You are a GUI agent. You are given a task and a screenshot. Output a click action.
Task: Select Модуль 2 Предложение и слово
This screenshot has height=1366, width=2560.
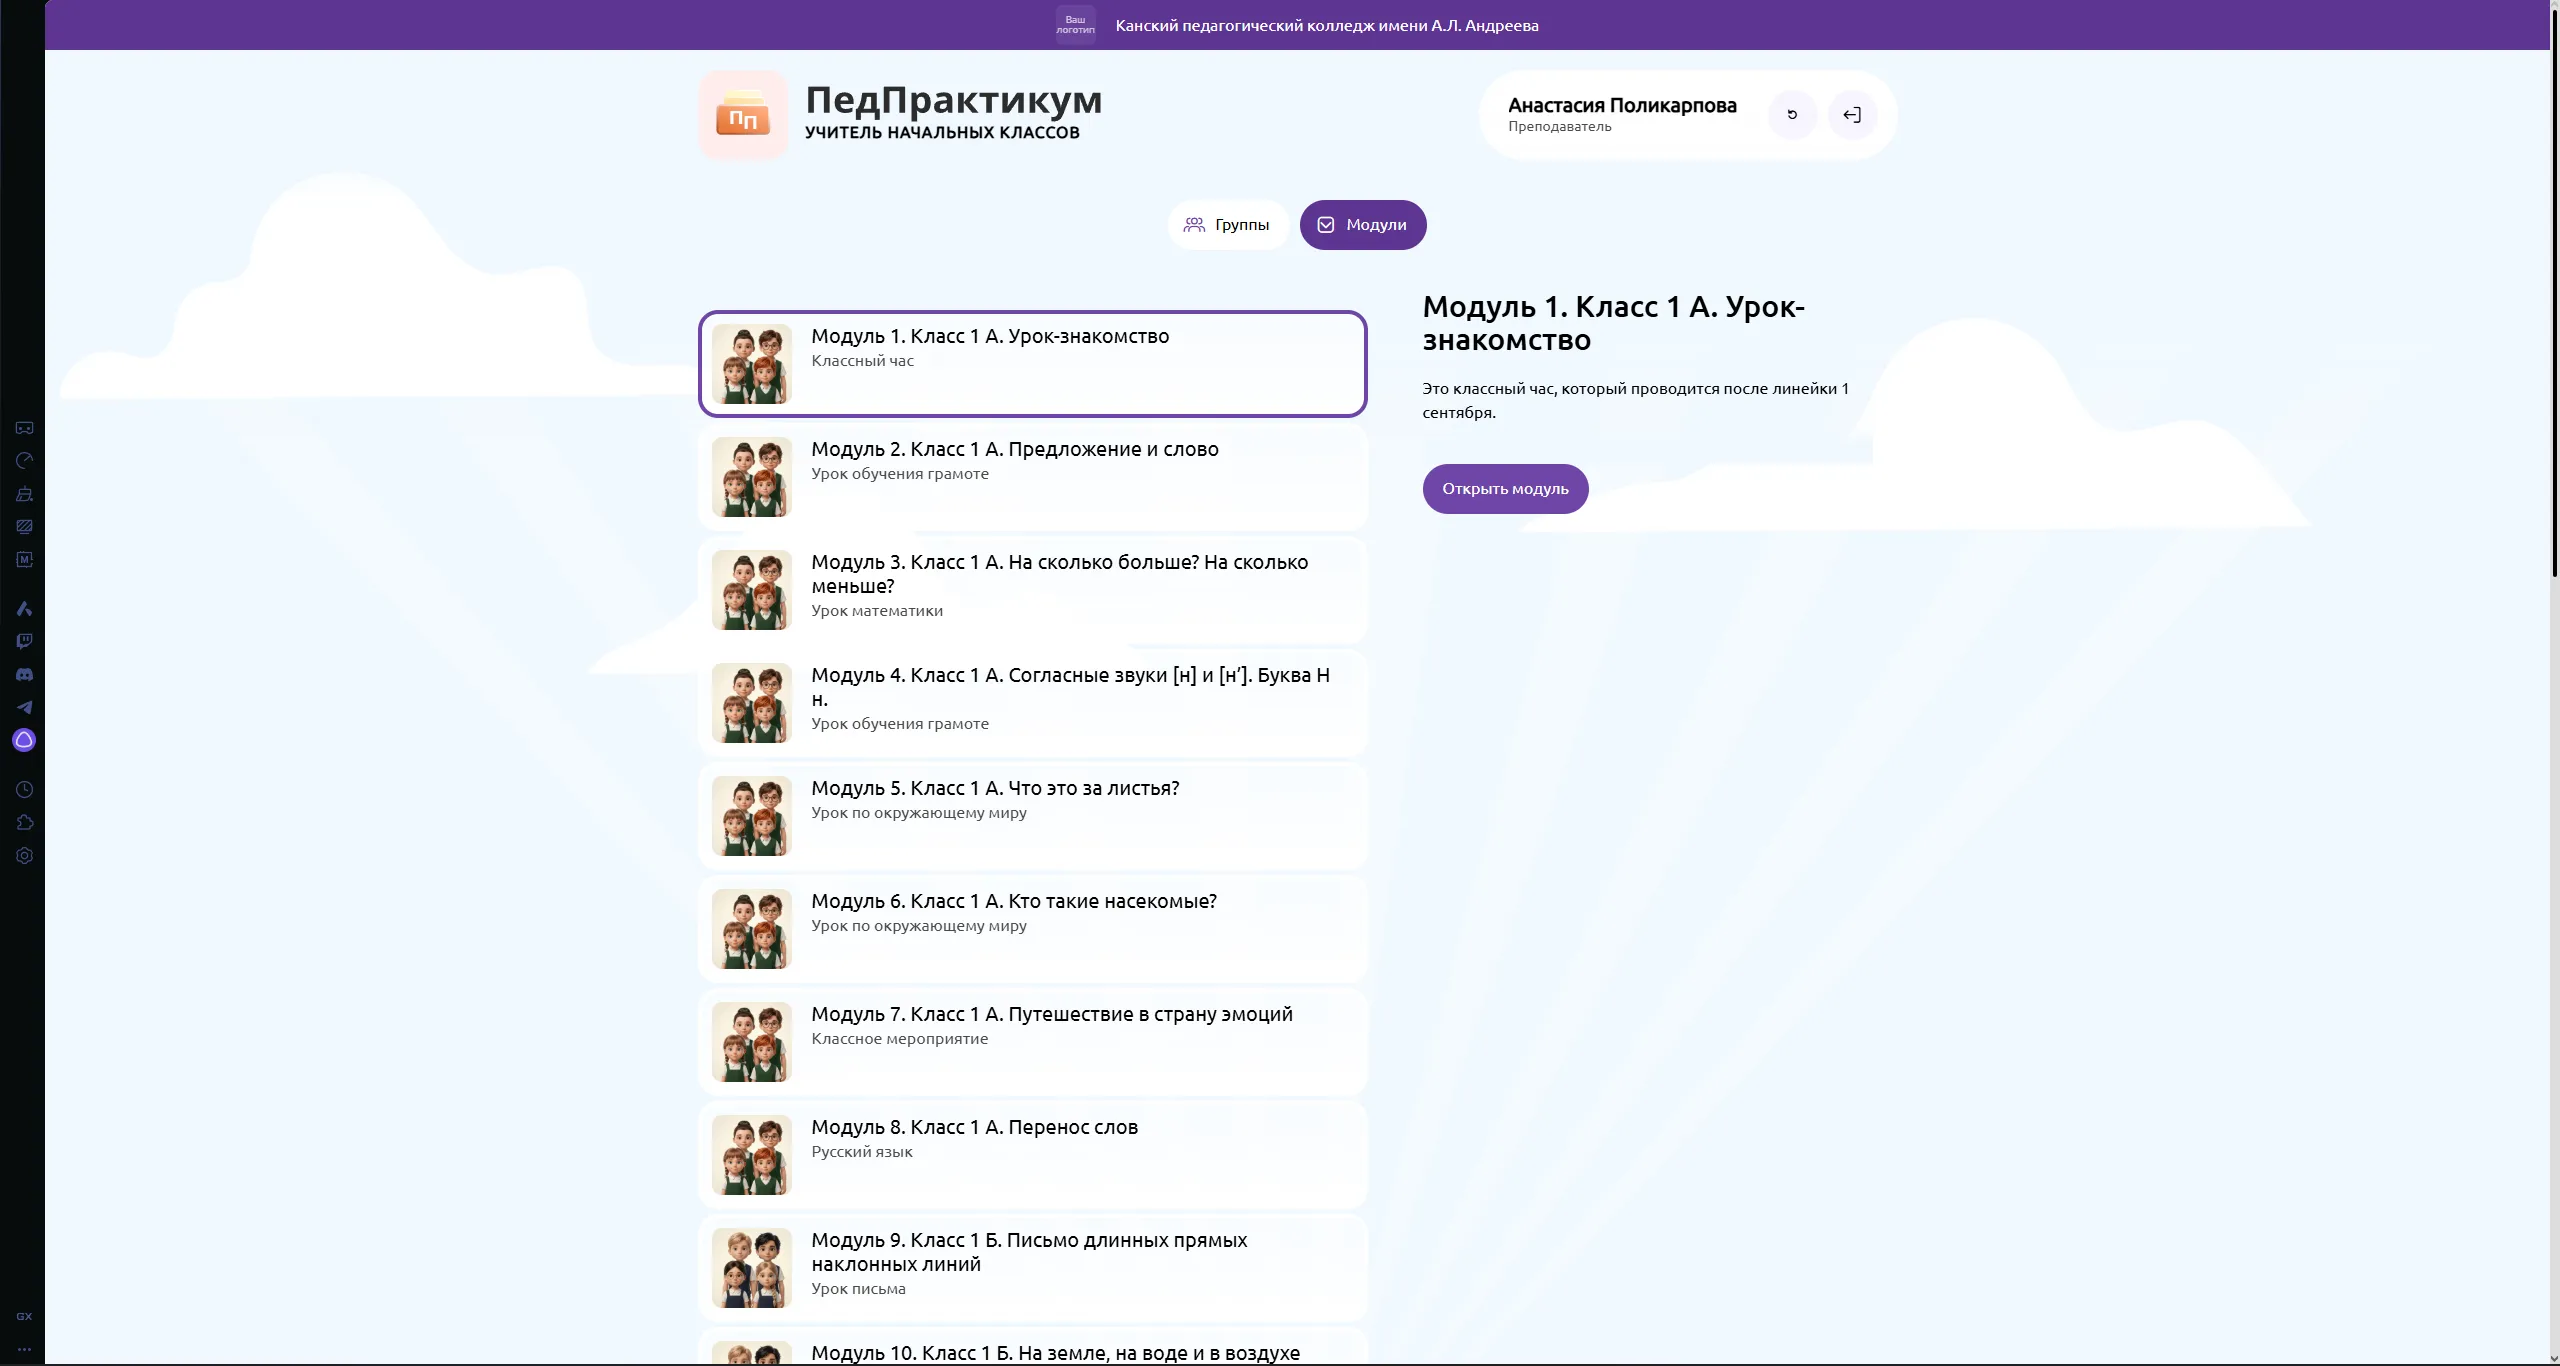tap(1032, 477)
